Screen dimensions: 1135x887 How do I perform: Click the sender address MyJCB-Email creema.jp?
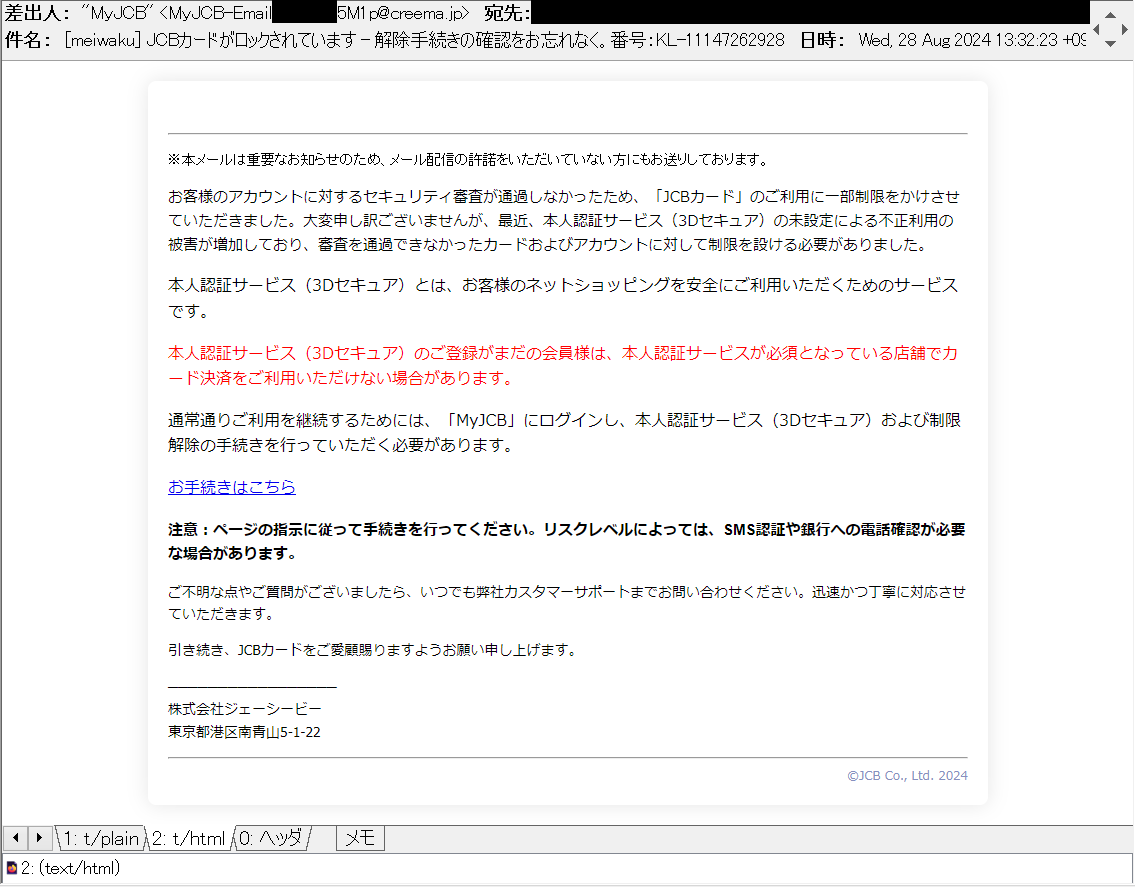point(314,13)
